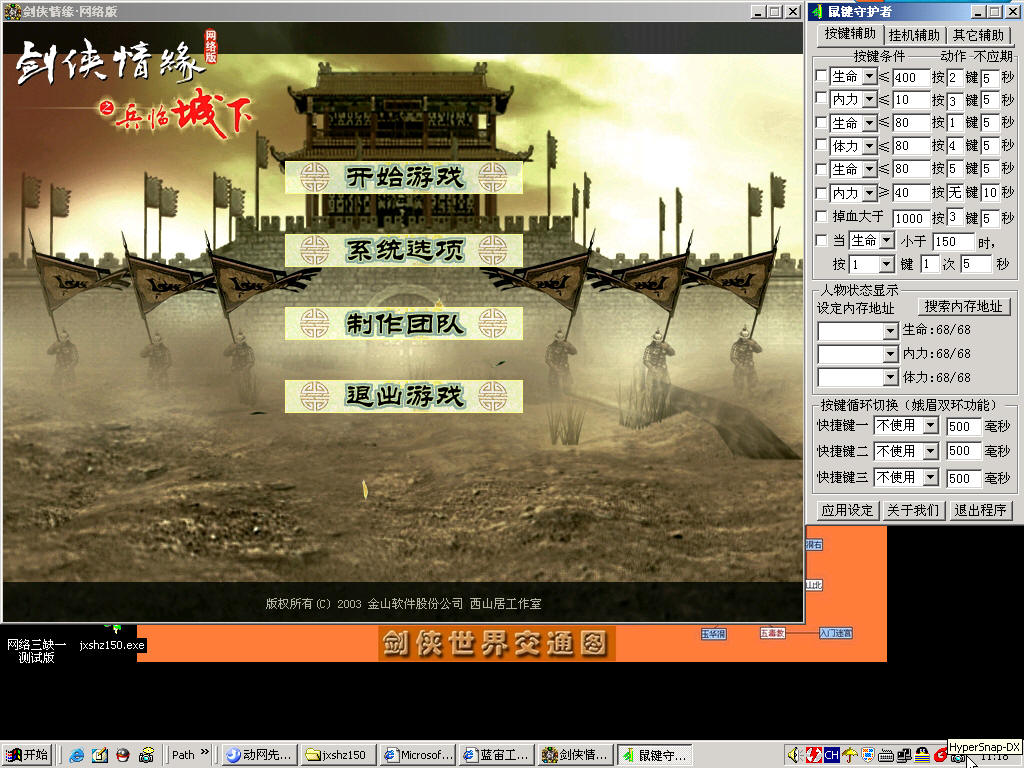Select 开始游戏 in the game menu
Image resolution: width=1024 pixels, height=768 pixels.
pos(404,177)
